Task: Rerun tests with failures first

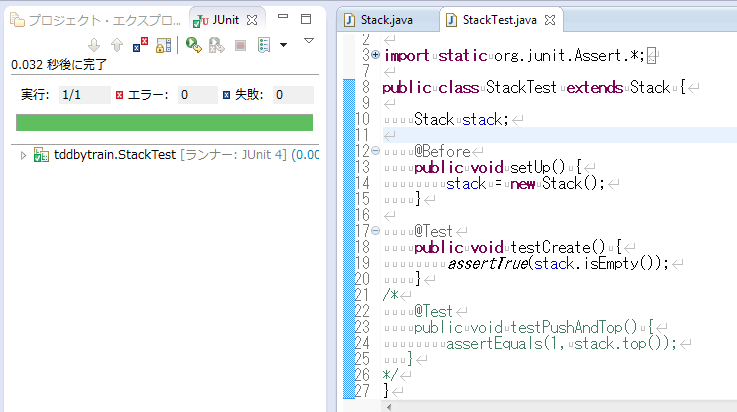Action: click(217, 45)
